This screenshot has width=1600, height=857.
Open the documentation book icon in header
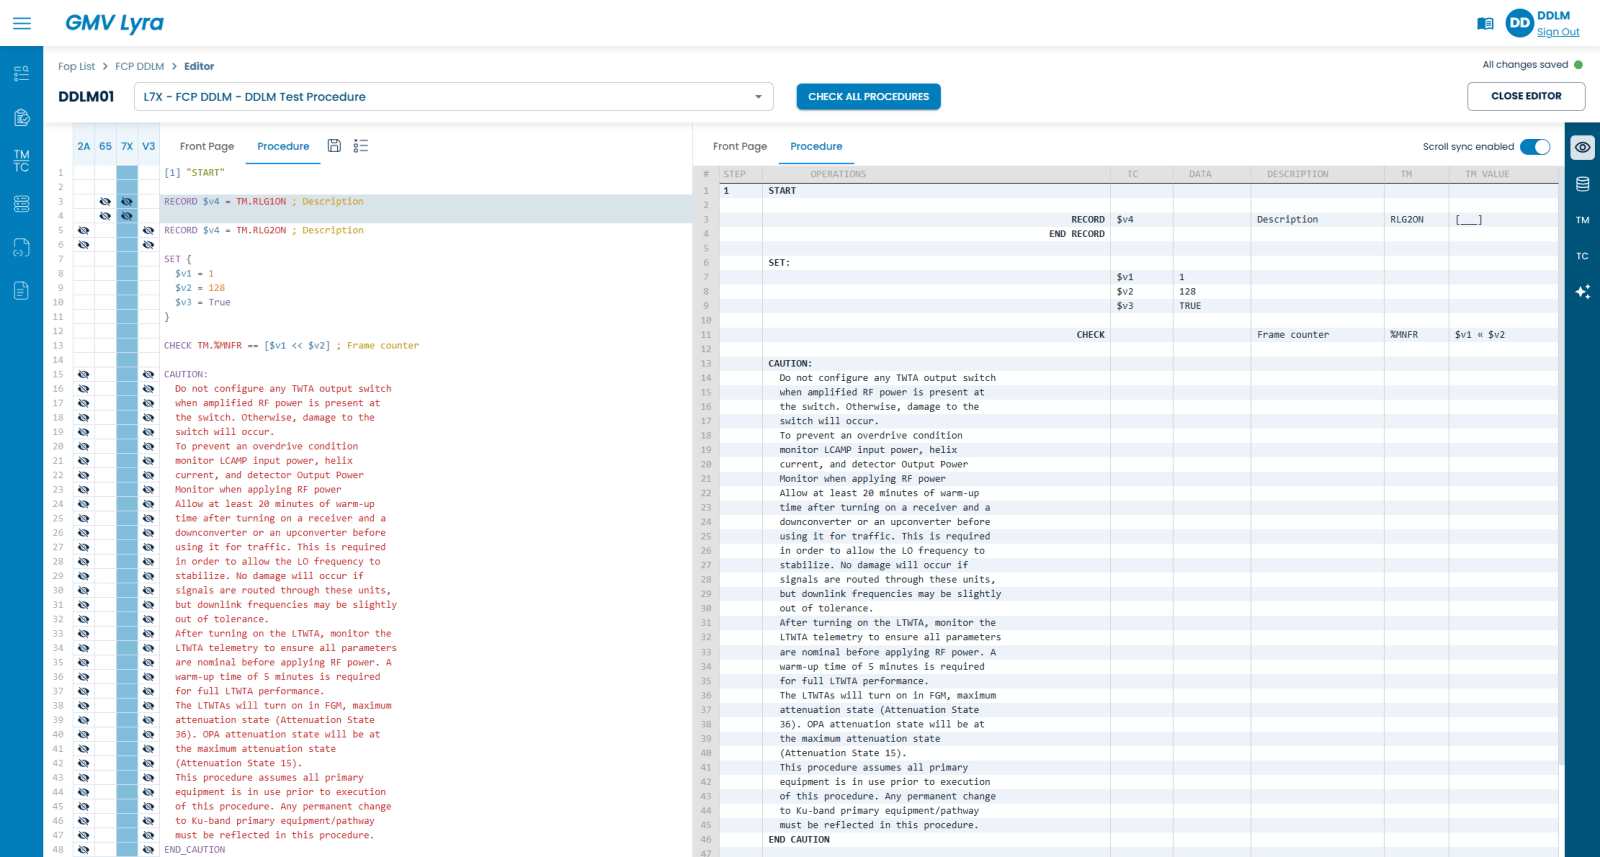pyautogui.click(x=1485, y=24)
